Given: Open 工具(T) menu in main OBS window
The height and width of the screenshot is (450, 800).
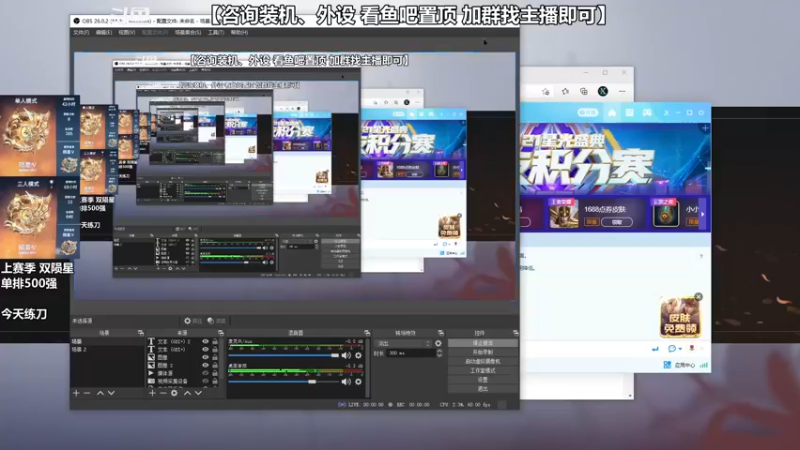Looking at the screenshot, I should (216, 32).
